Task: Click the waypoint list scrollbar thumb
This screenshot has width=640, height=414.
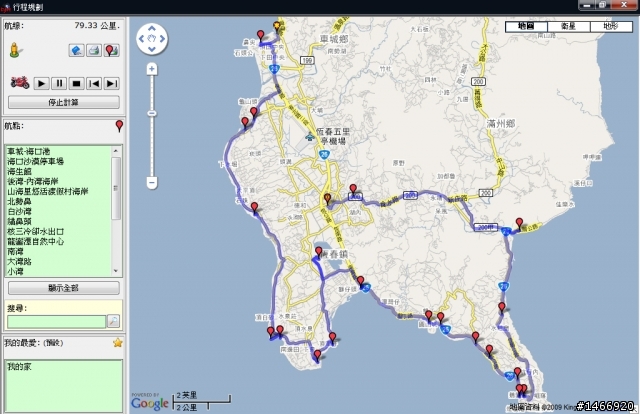Action: tap(116, 188)
